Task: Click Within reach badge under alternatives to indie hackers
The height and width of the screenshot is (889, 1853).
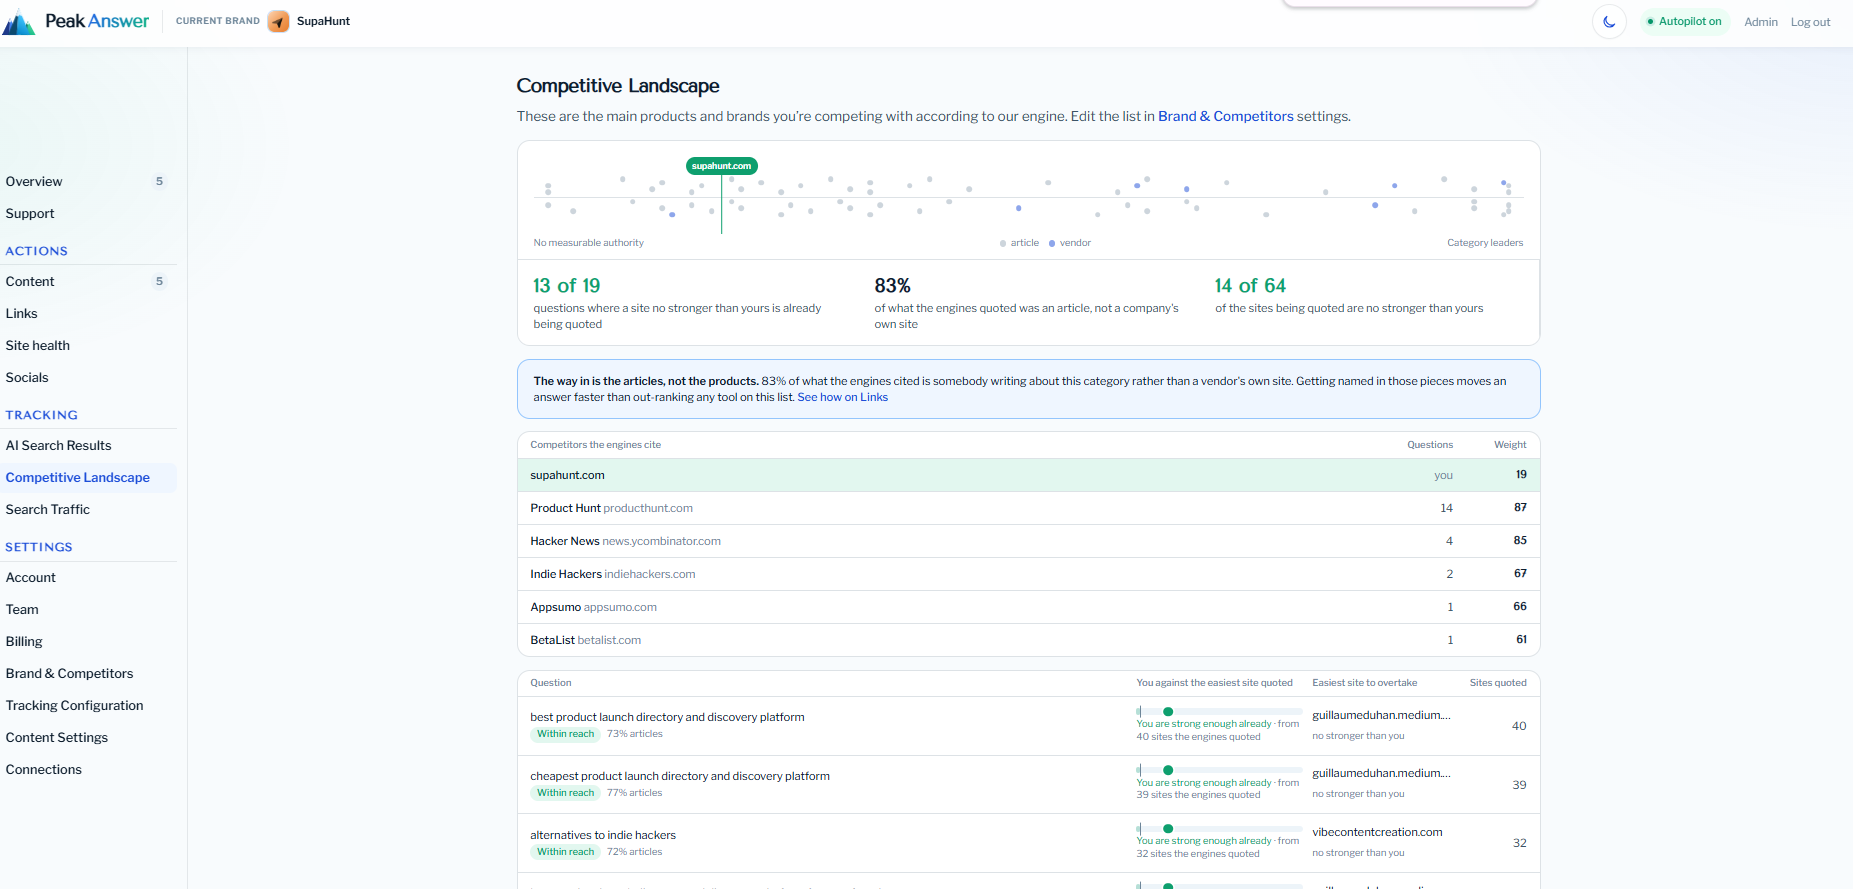Action: (x=565, y=852)
